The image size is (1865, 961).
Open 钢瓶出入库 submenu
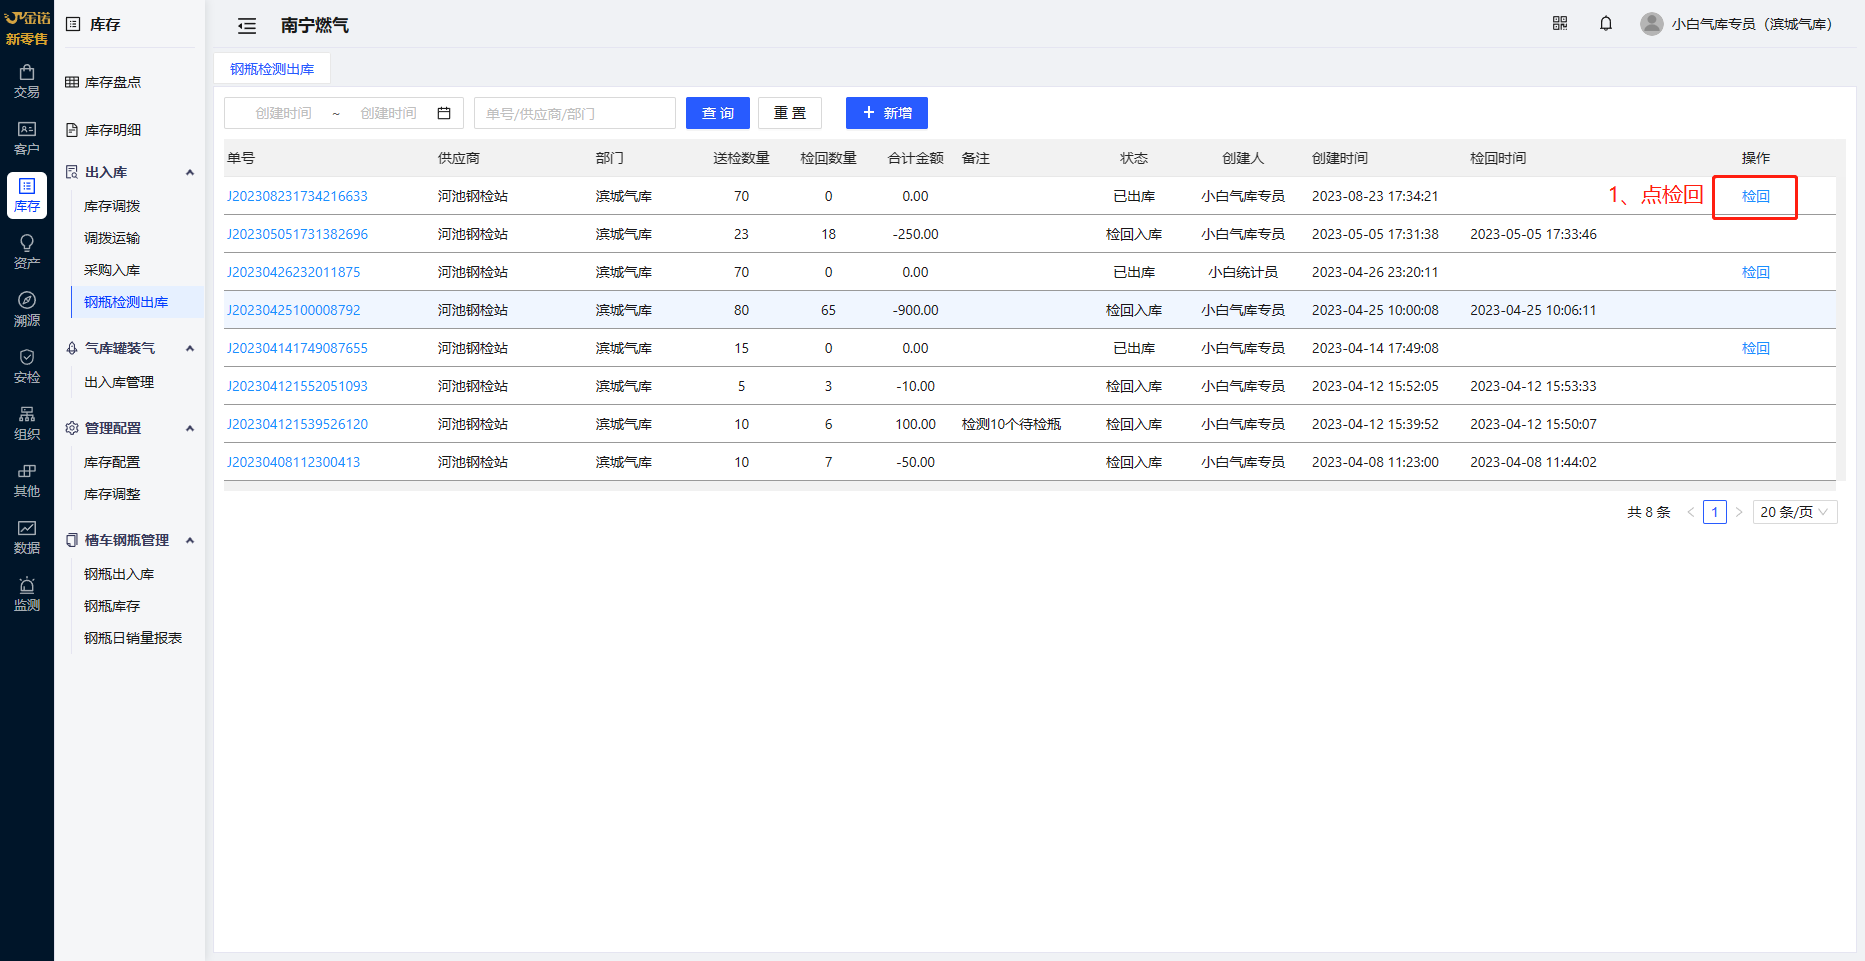click(119, 574)
